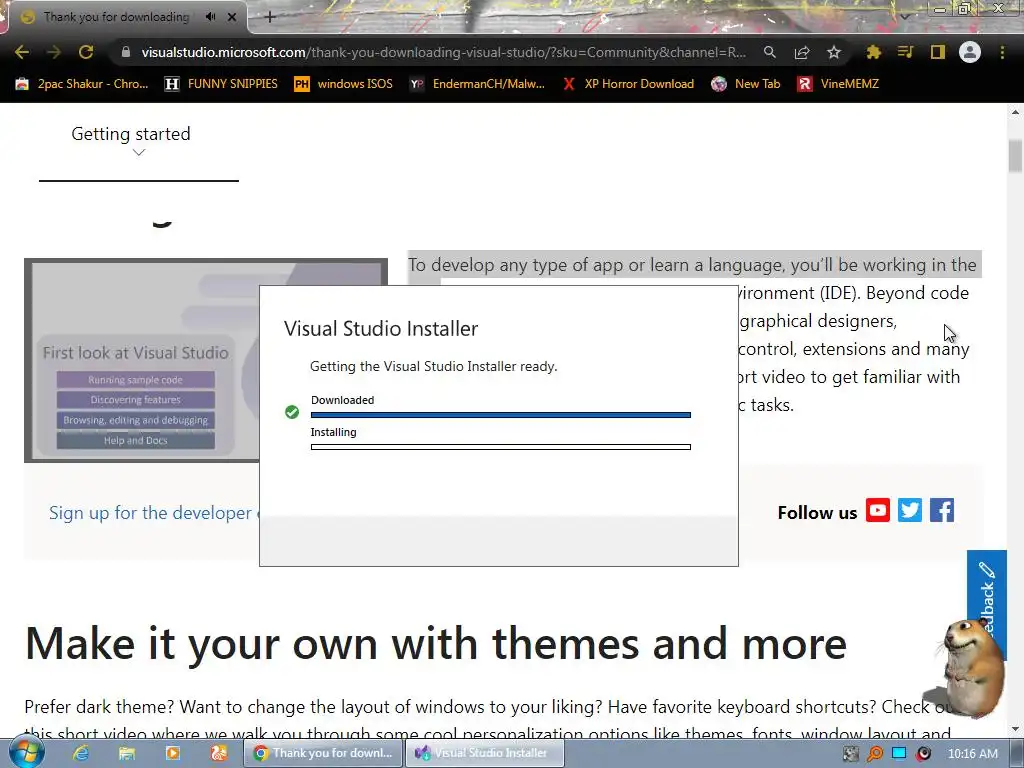
Task: Mute the tab using its speaker icon
Action: pos(210,17)
